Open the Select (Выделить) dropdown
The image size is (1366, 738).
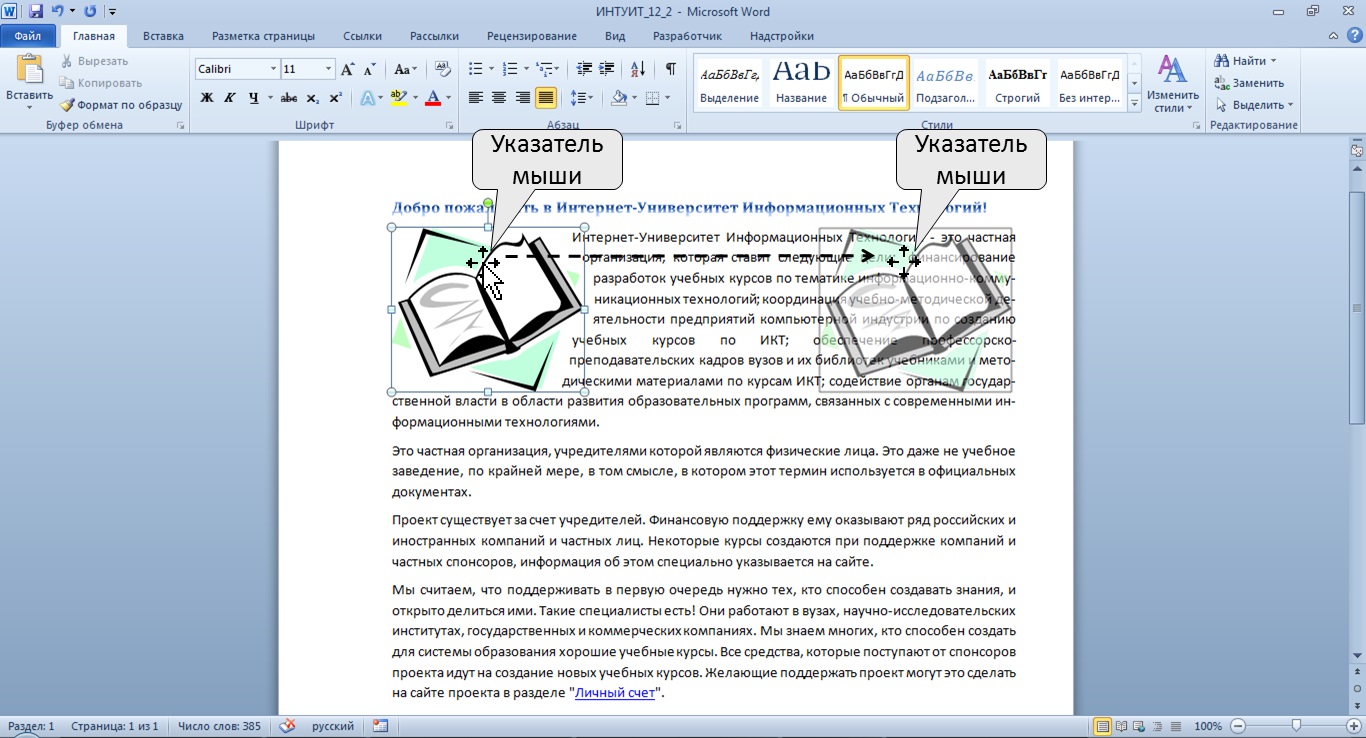(x=1254, y=105)
